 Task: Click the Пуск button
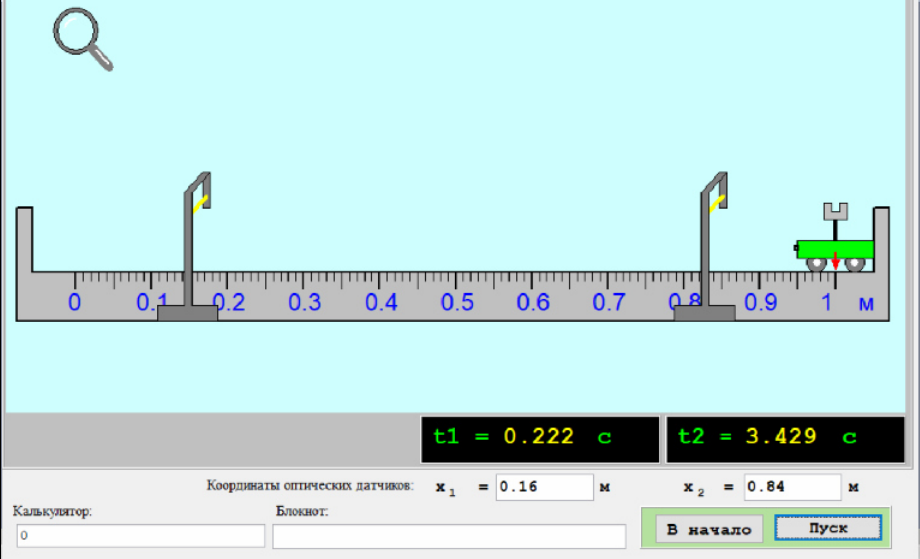pyautogui.click(x=828, y=528)
